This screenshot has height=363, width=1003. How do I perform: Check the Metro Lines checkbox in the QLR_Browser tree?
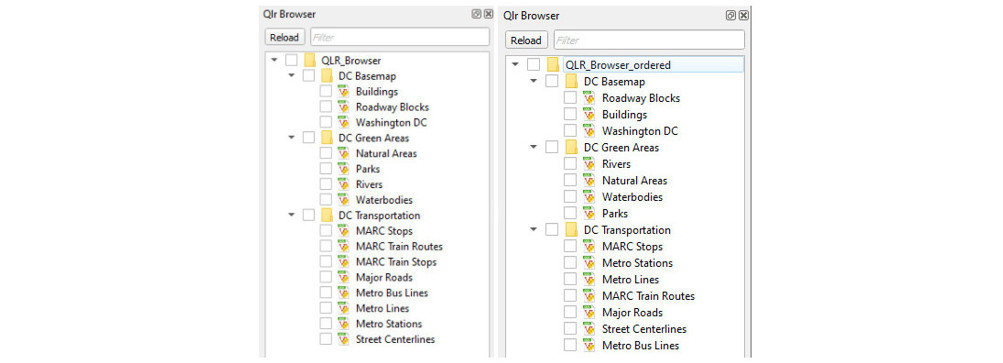pos(326,308)
